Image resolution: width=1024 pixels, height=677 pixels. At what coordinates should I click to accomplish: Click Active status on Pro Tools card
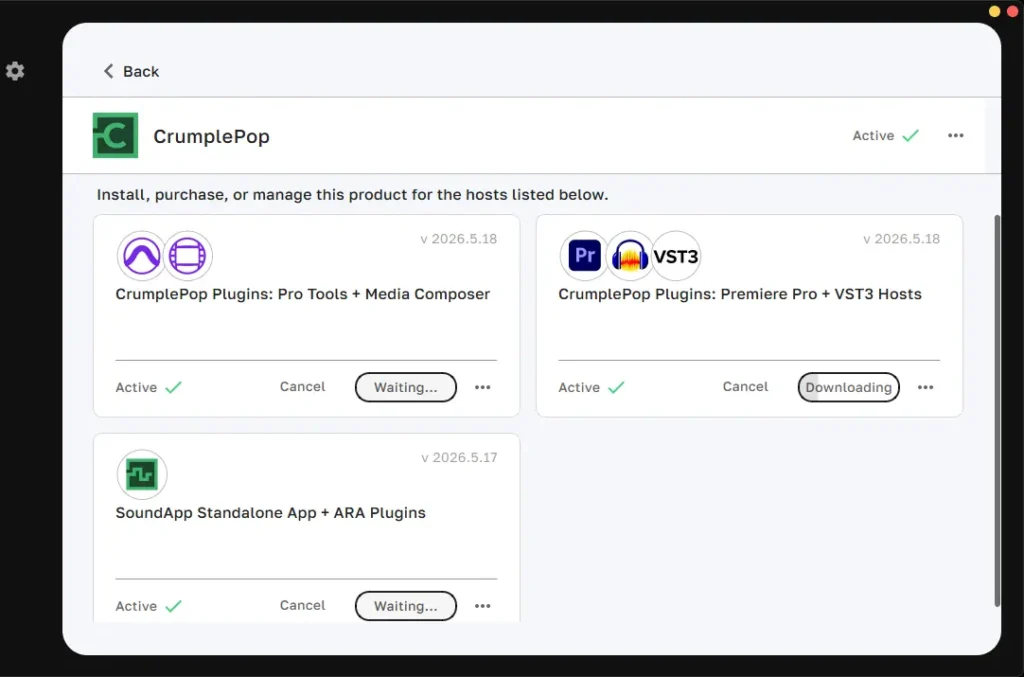149,387
